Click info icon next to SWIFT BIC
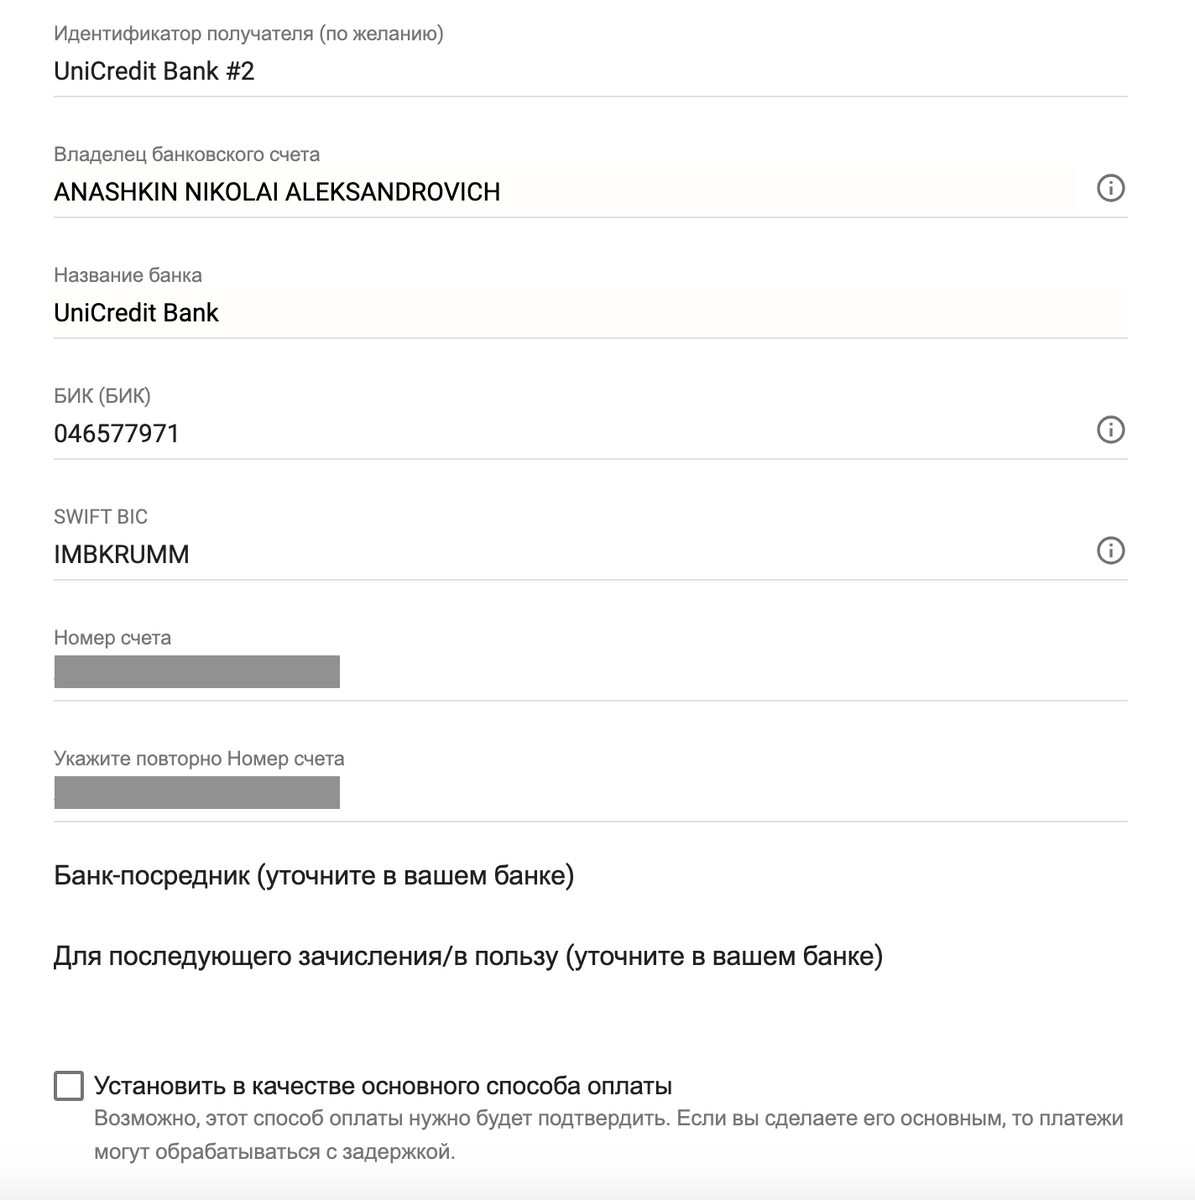 pos(1110,551)
